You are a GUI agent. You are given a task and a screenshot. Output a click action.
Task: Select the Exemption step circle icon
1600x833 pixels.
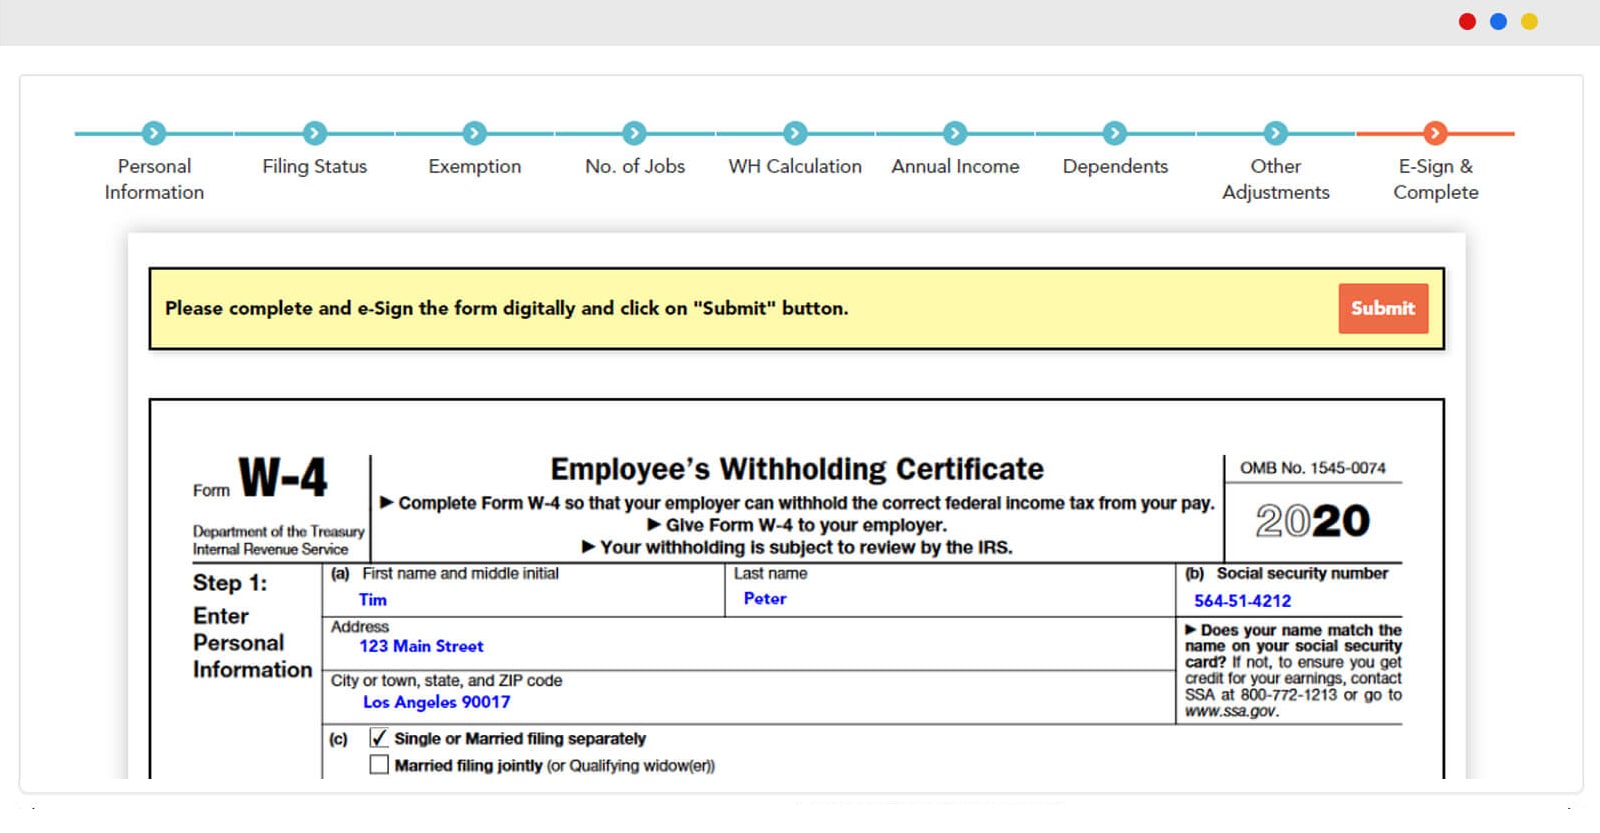(x=475, y=133)
